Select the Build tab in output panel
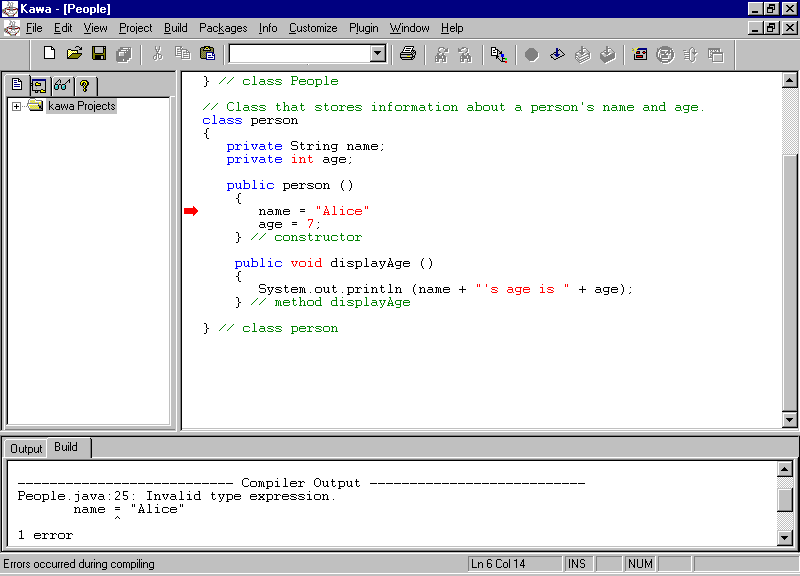This screenshot has width=800, height=576. [x=66, y=447]
